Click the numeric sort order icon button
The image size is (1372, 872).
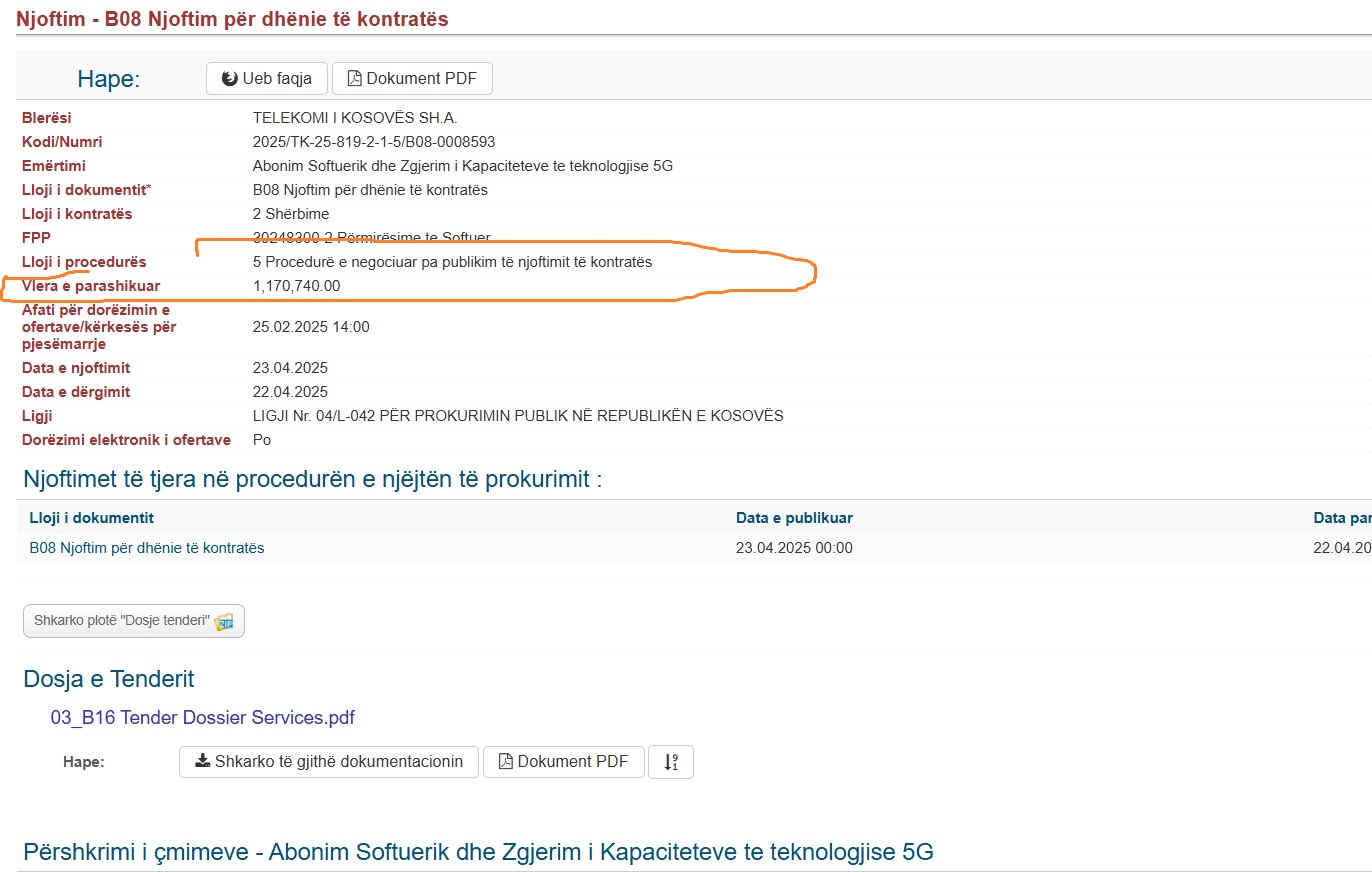(x=671, y=762)
